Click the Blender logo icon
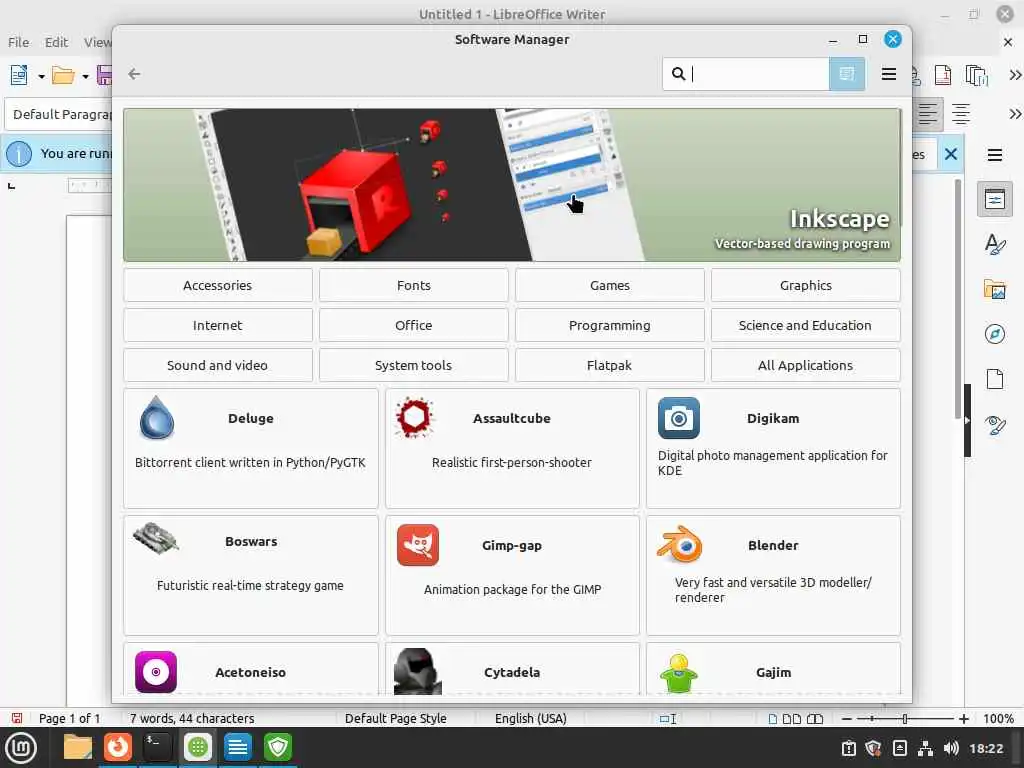The image size is (1024, 768). click(679, 545)
